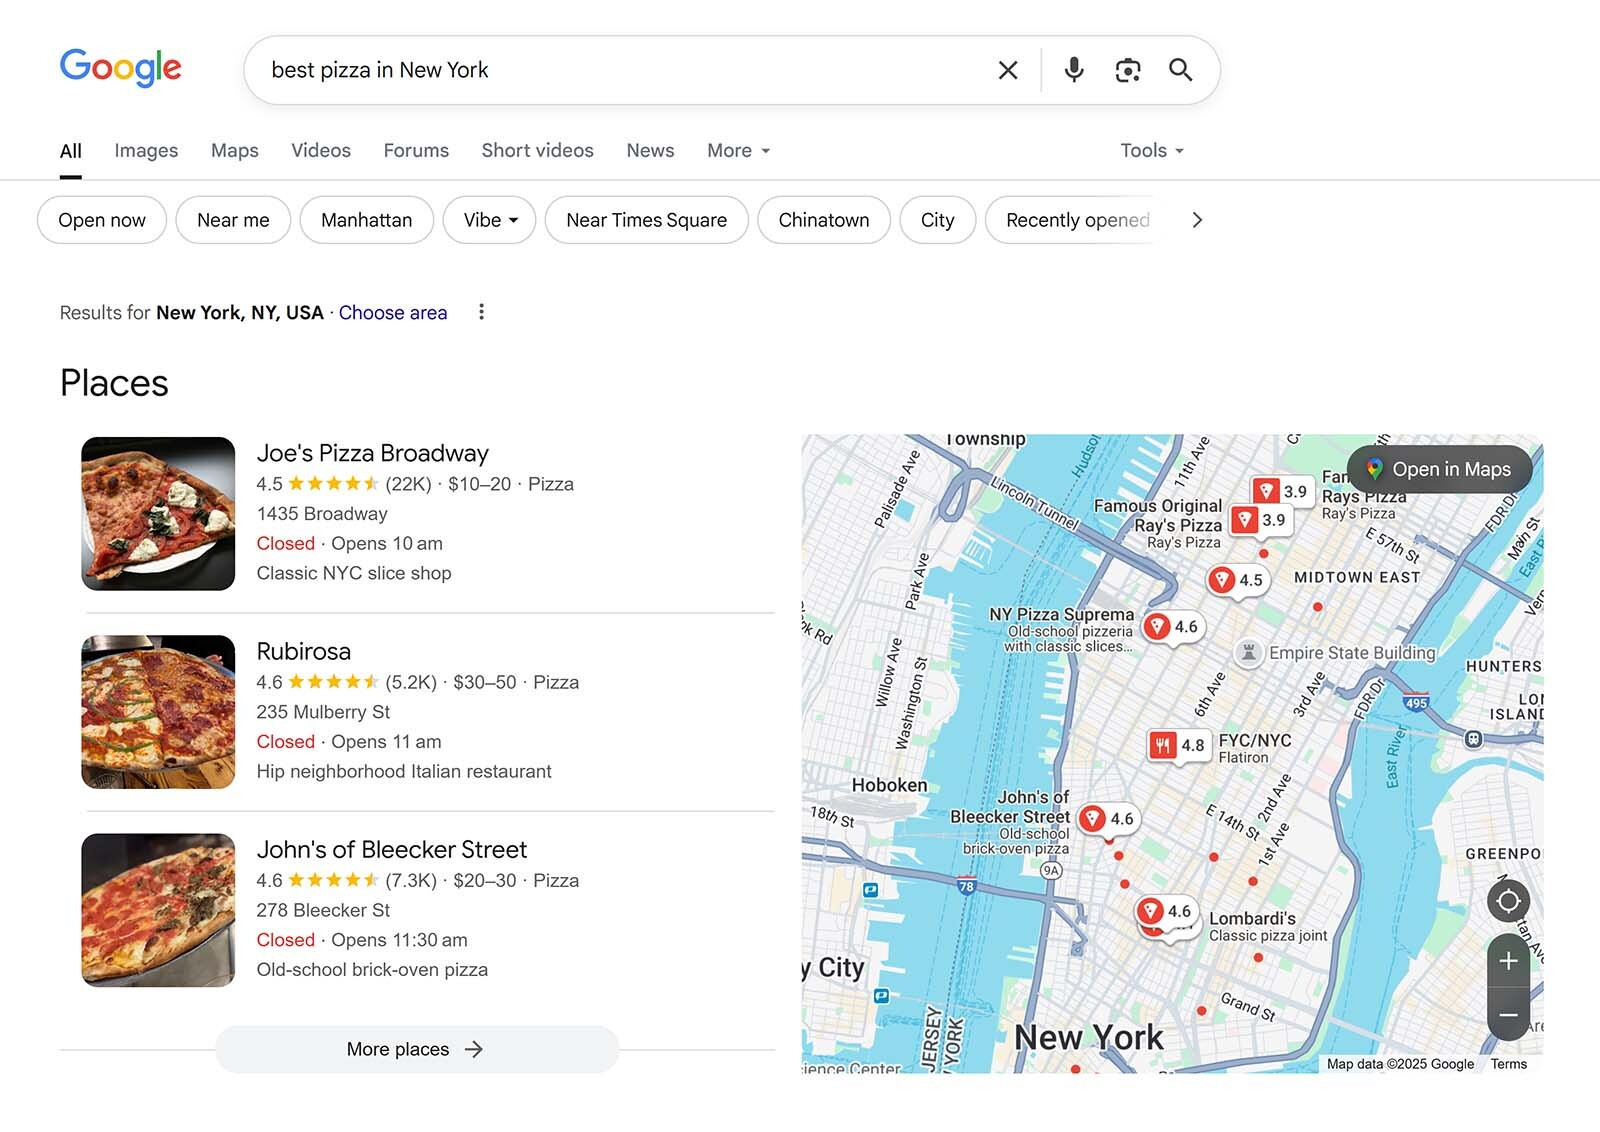This screenshot has height=1132, width=1600.
Task: Switch to the Images tab
Action: click(x=146, y=150)
